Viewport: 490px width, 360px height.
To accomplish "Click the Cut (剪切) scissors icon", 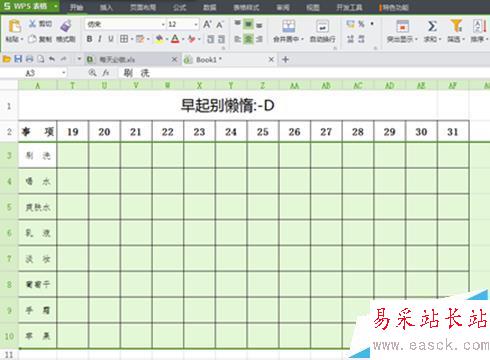I will coord(32,23).
